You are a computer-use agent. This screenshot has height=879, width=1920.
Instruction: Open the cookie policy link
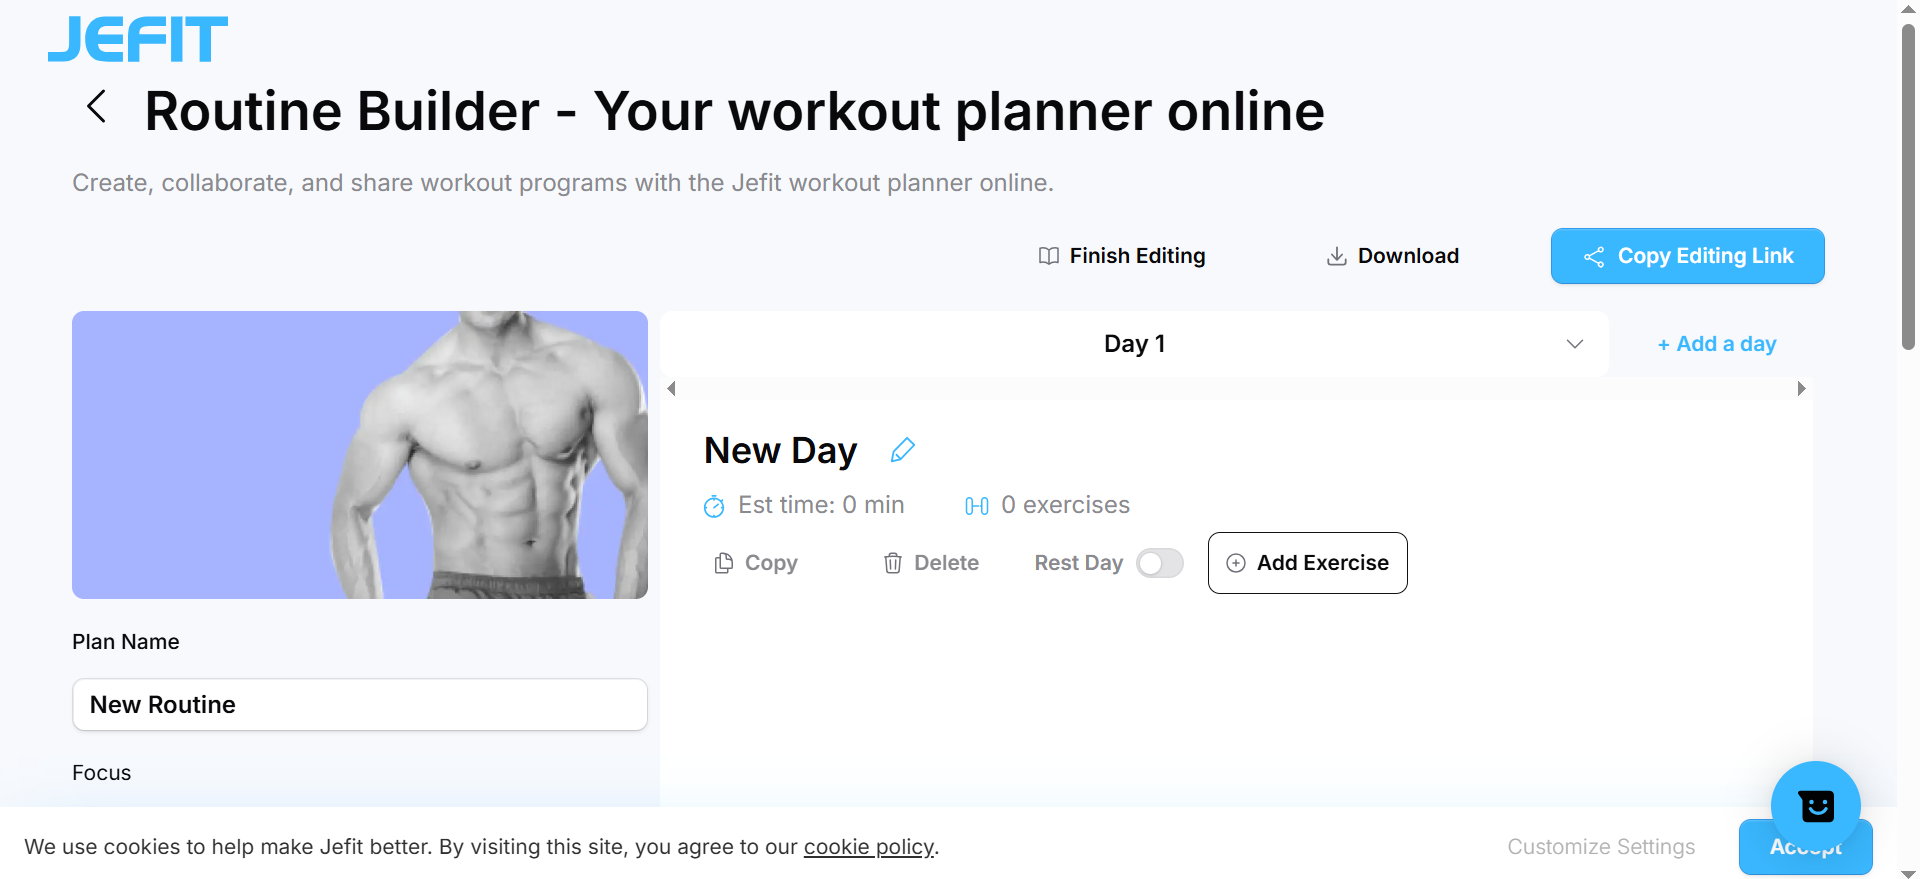click(x=868, y=847)
